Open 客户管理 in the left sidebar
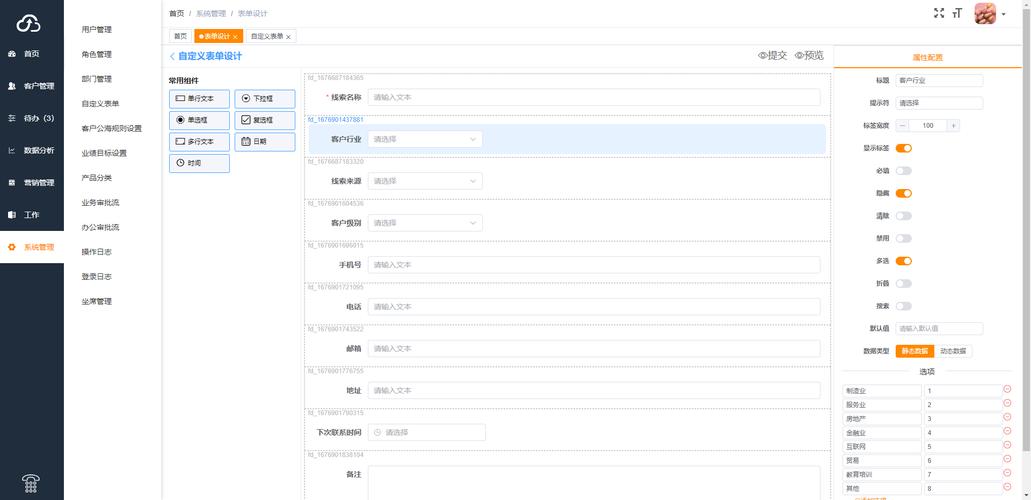 32,86
